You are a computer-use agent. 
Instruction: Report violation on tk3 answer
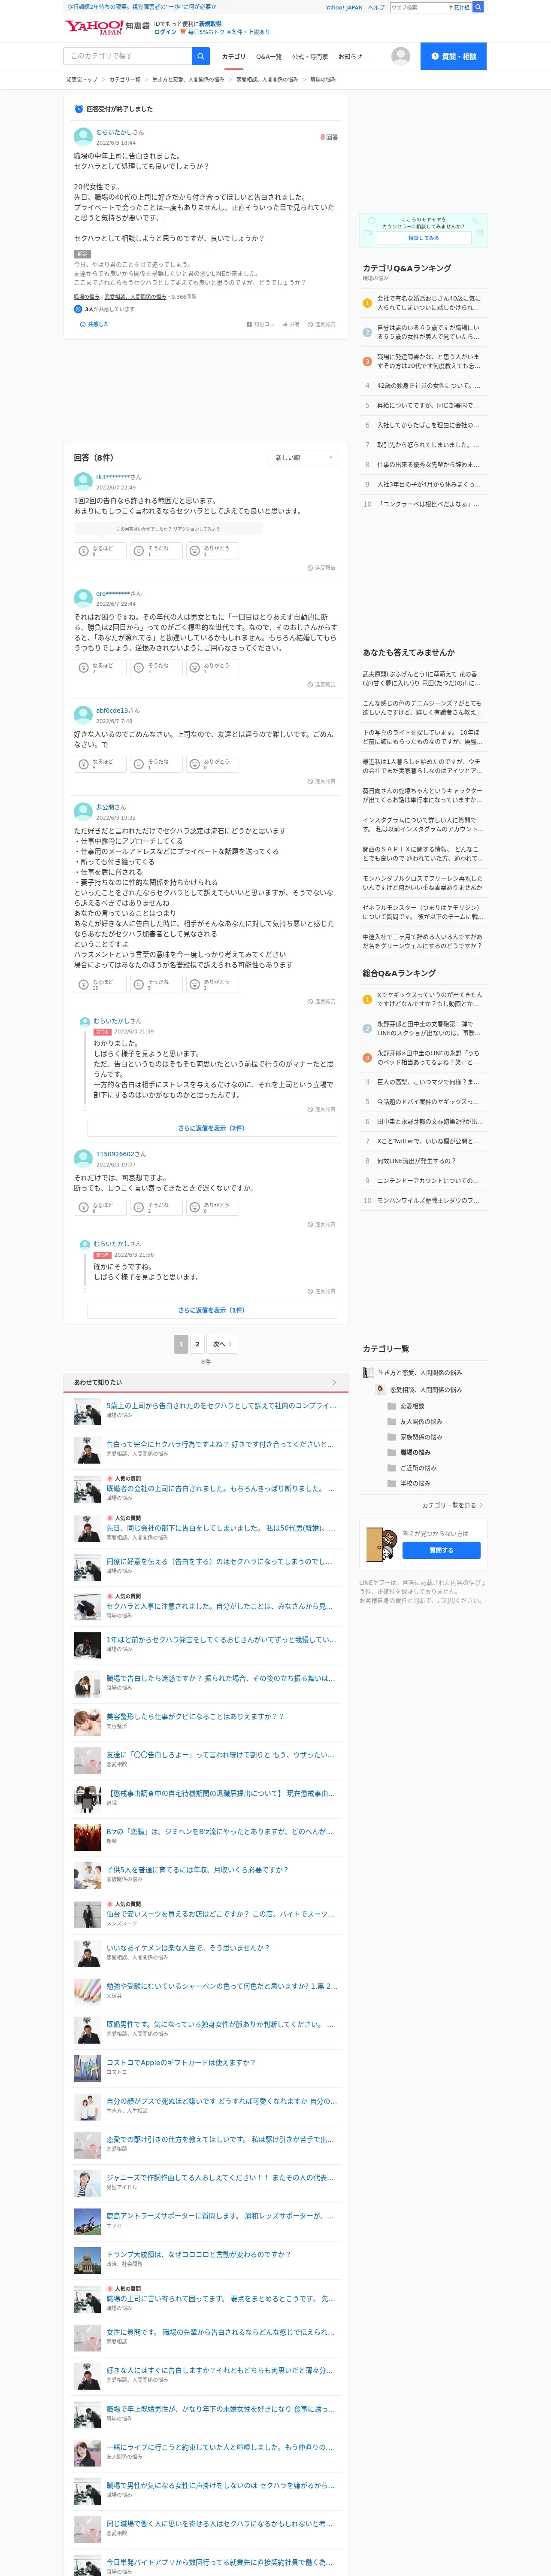(x=321, y=568)
